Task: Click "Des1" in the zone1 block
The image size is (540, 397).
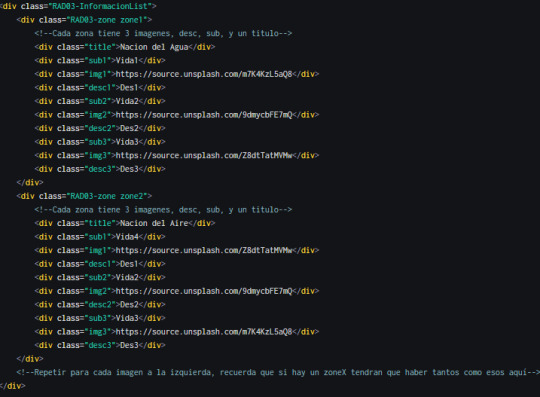Action: tap(129, 88)
